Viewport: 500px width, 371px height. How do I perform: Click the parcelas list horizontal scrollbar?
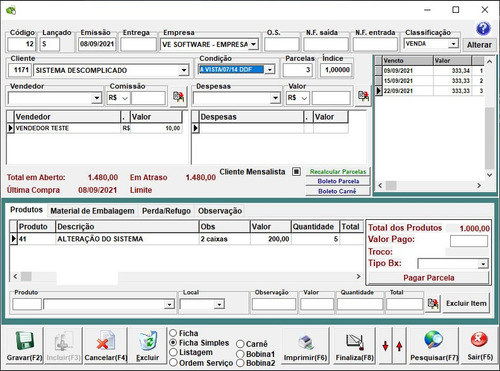pos(430,185)
